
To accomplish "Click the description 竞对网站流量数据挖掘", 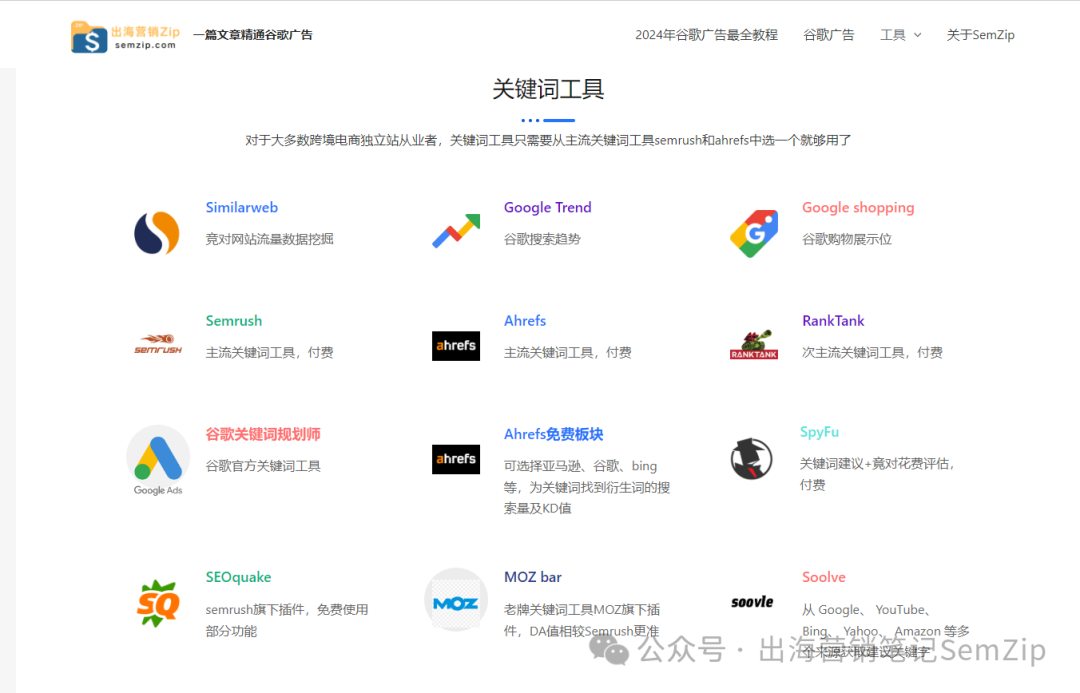I will pyautogui.click(x=269, y=239).
